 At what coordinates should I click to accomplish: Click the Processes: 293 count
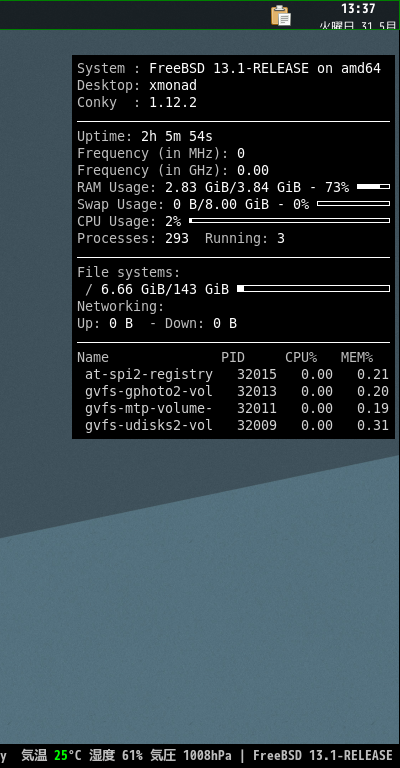point(133,239)
